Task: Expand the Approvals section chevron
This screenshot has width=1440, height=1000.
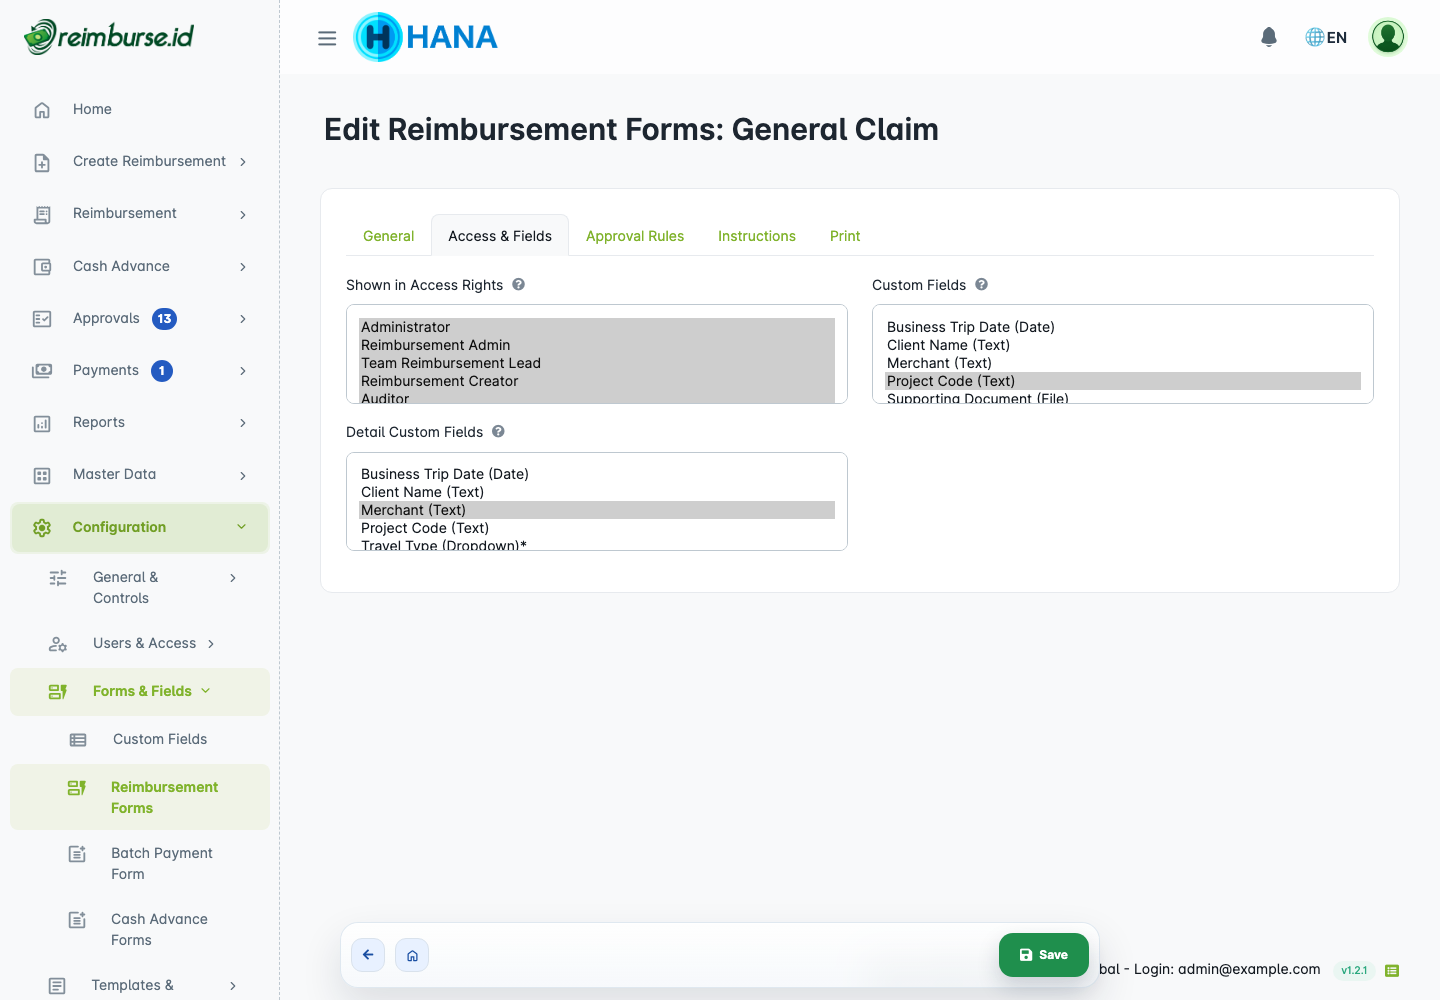Action: pyautogui.click(x=243, y=318)
